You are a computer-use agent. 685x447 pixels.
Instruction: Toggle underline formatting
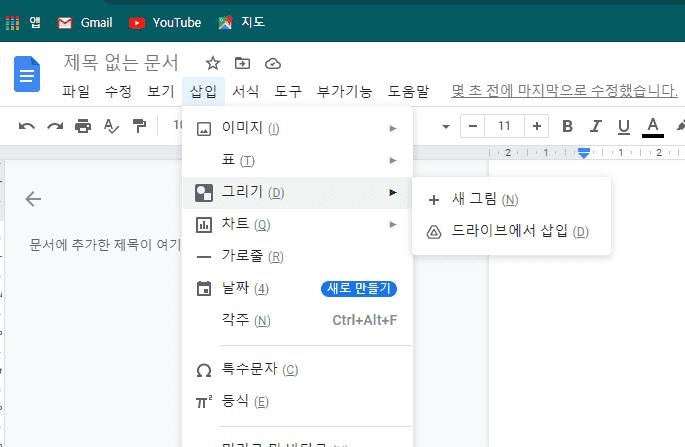tap(624, 127)
